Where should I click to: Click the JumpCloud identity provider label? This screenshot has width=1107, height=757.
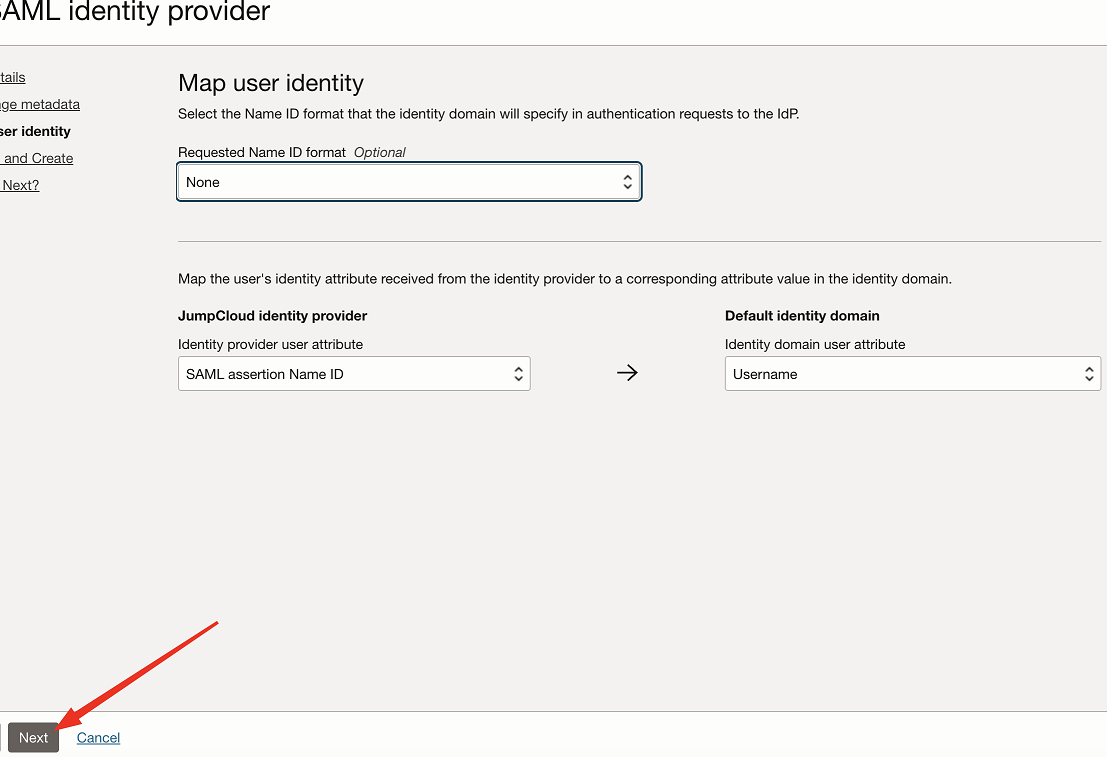click(273, 316)
